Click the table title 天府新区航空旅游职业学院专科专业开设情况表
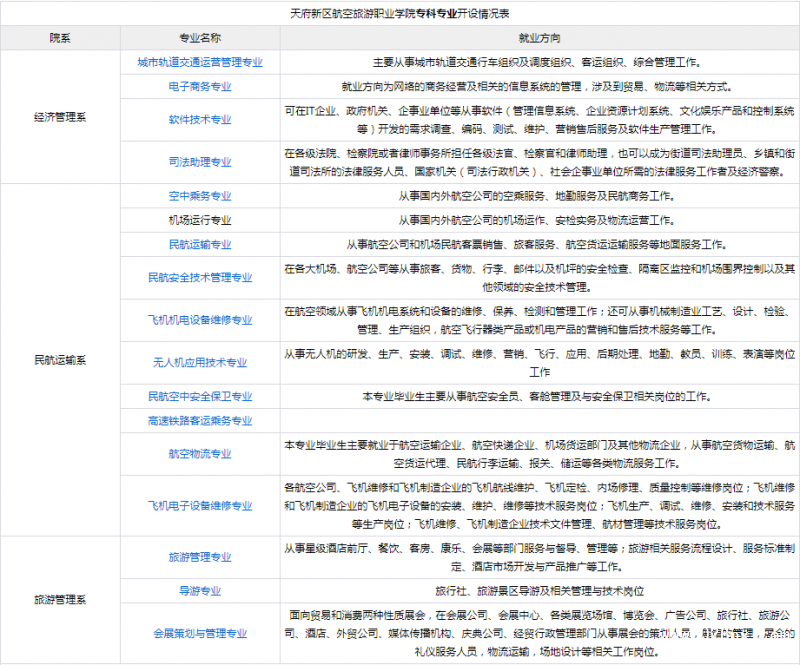 (399, 14)
